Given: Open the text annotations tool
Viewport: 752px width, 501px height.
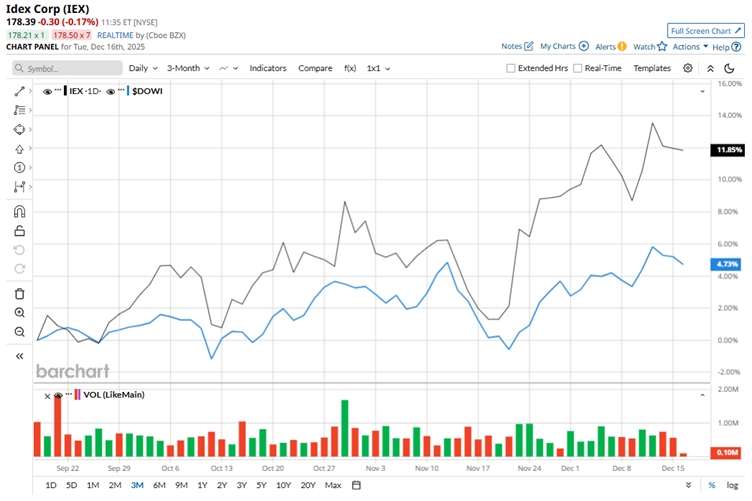Looking at the screenshot, I should pyautogui.click(x=19, y=110).
